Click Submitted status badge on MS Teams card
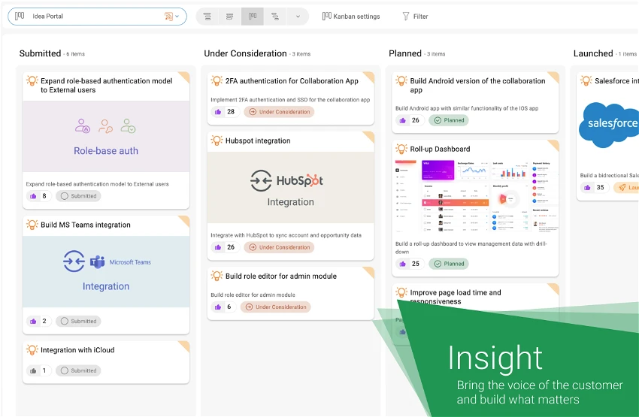 coord(78,321)
